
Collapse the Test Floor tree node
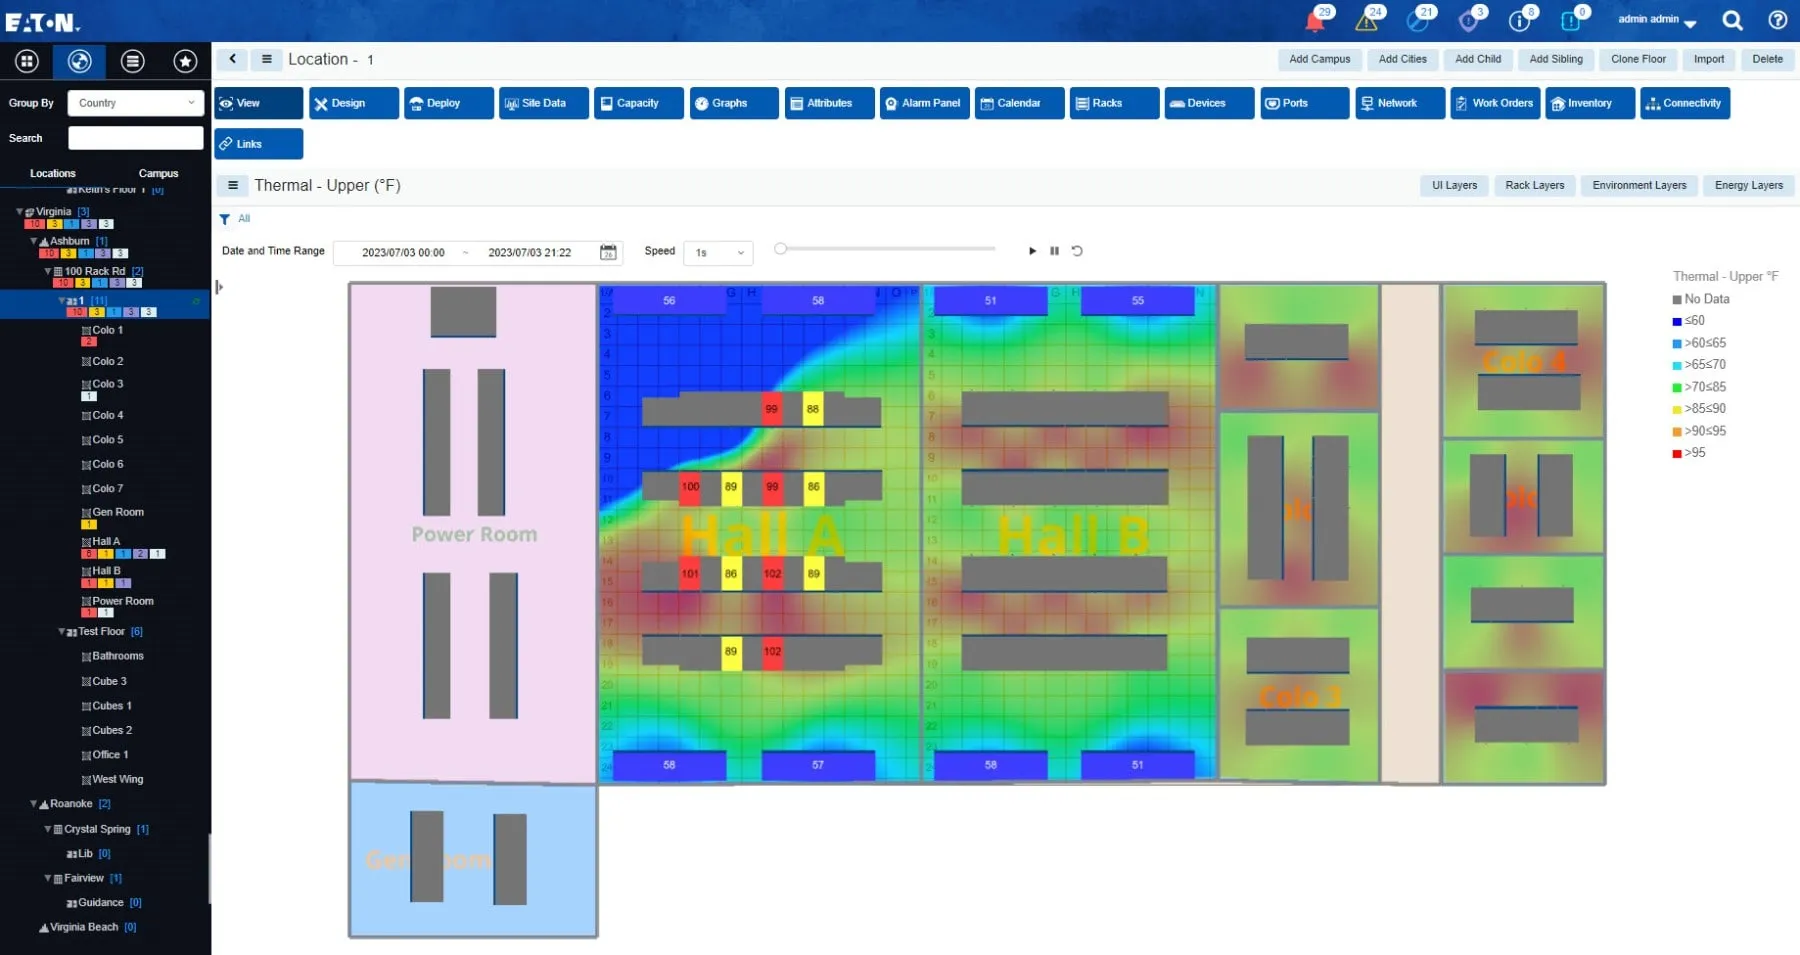[x=61, y=631]
